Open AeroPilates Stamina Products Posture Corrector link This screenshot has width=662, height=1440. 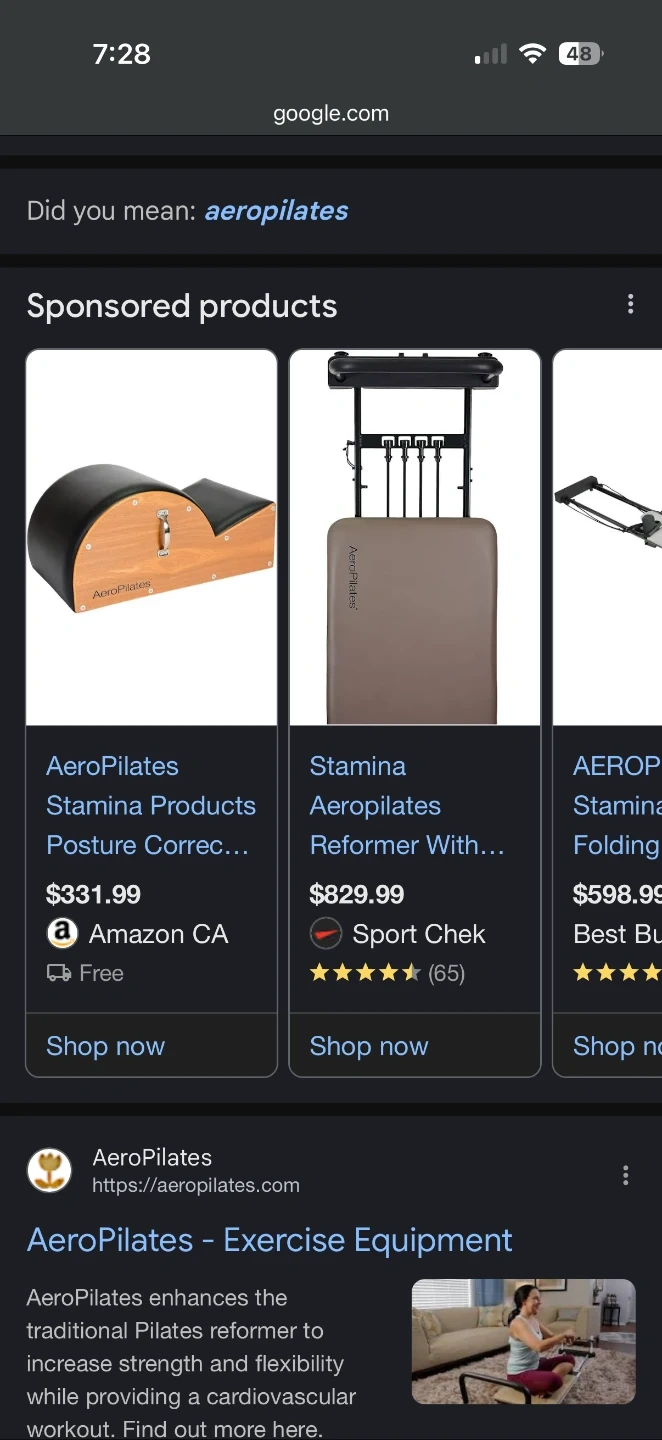click(x=150, y=805)
